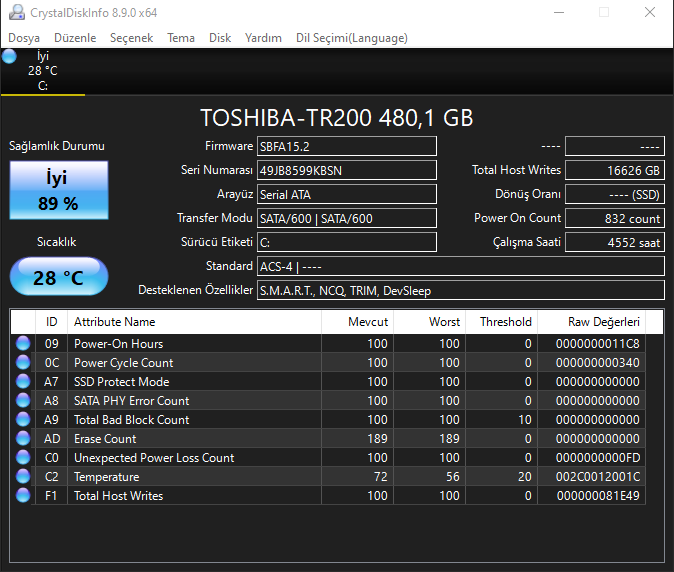Screen dimensions: 674x572
Task: Select the Total Host Writes attribute name in table
Action: [x=119, y=496]
